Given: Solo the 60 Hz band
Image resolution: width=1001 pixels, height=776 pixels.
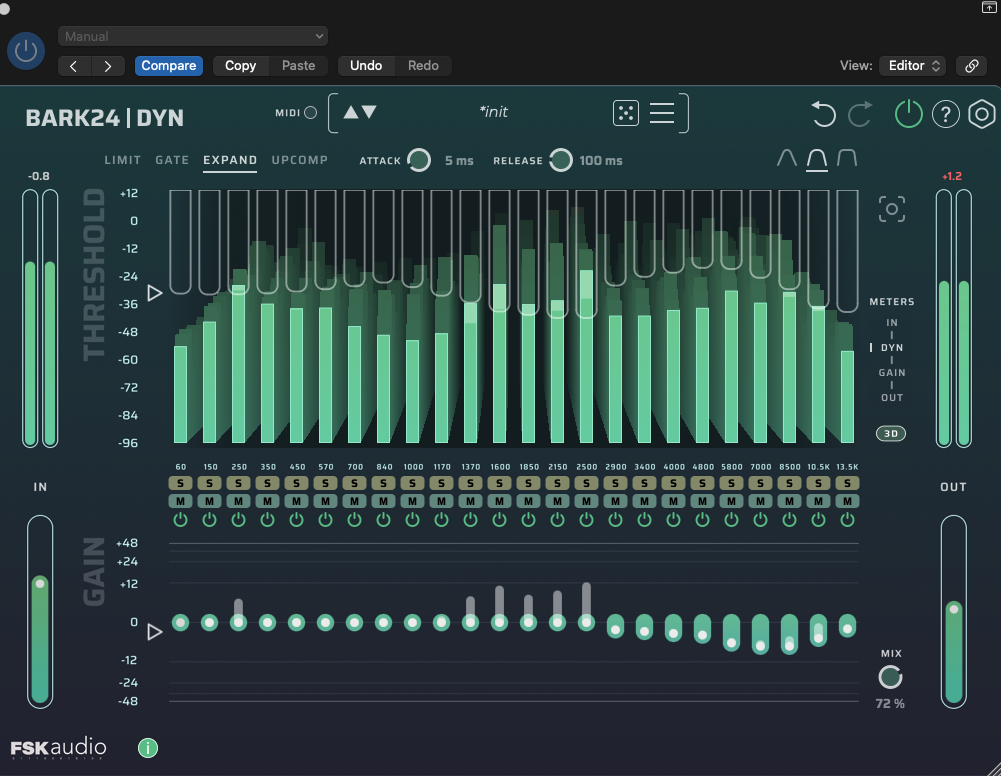Looking at the screenshot, I should click(181, 483).
